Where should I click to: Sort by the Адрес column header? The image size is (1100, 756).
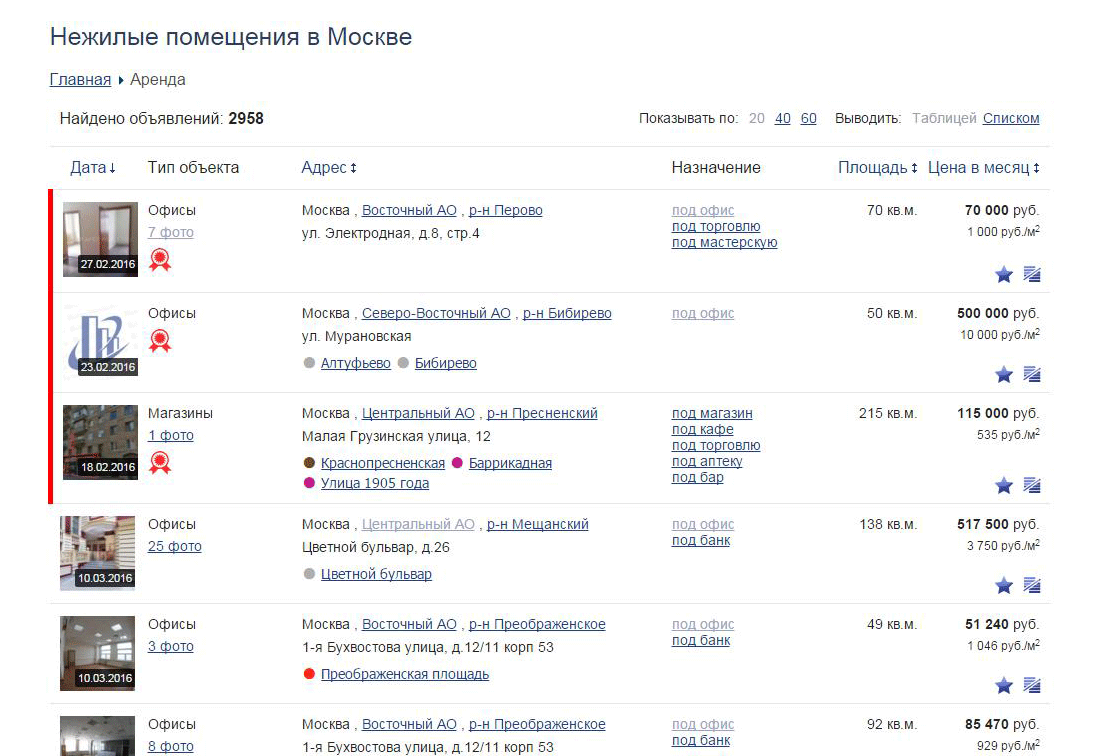[x=328, y=168]
